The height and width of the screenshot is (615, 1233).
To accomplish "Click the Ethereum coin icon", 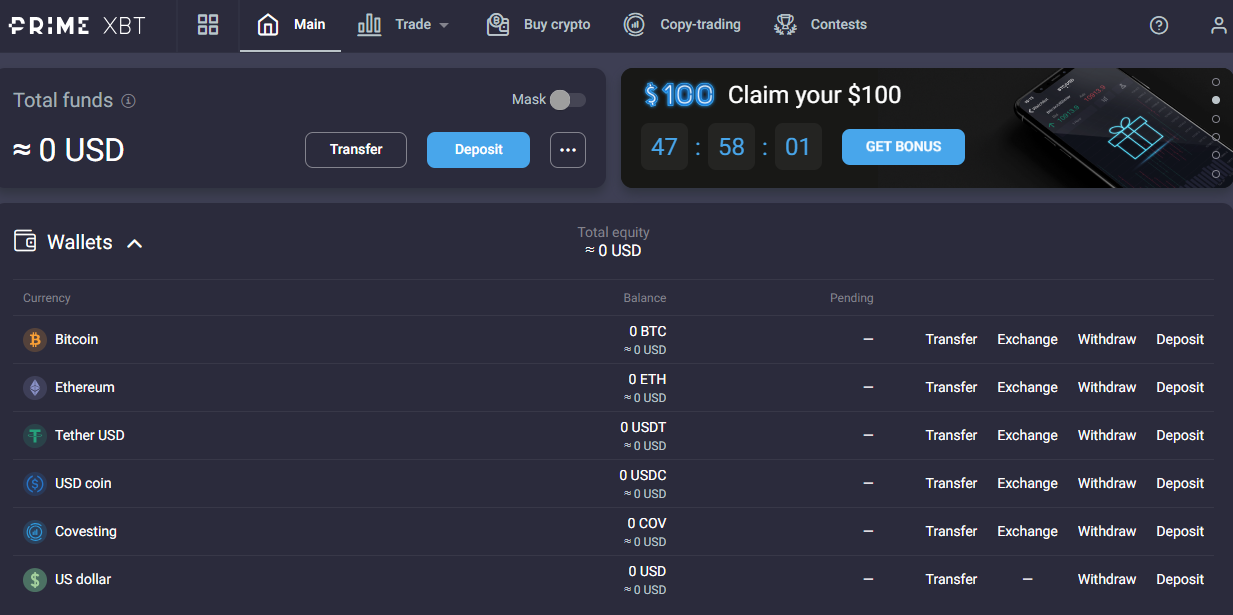I will pyautogui.click(x=35, y=388).
